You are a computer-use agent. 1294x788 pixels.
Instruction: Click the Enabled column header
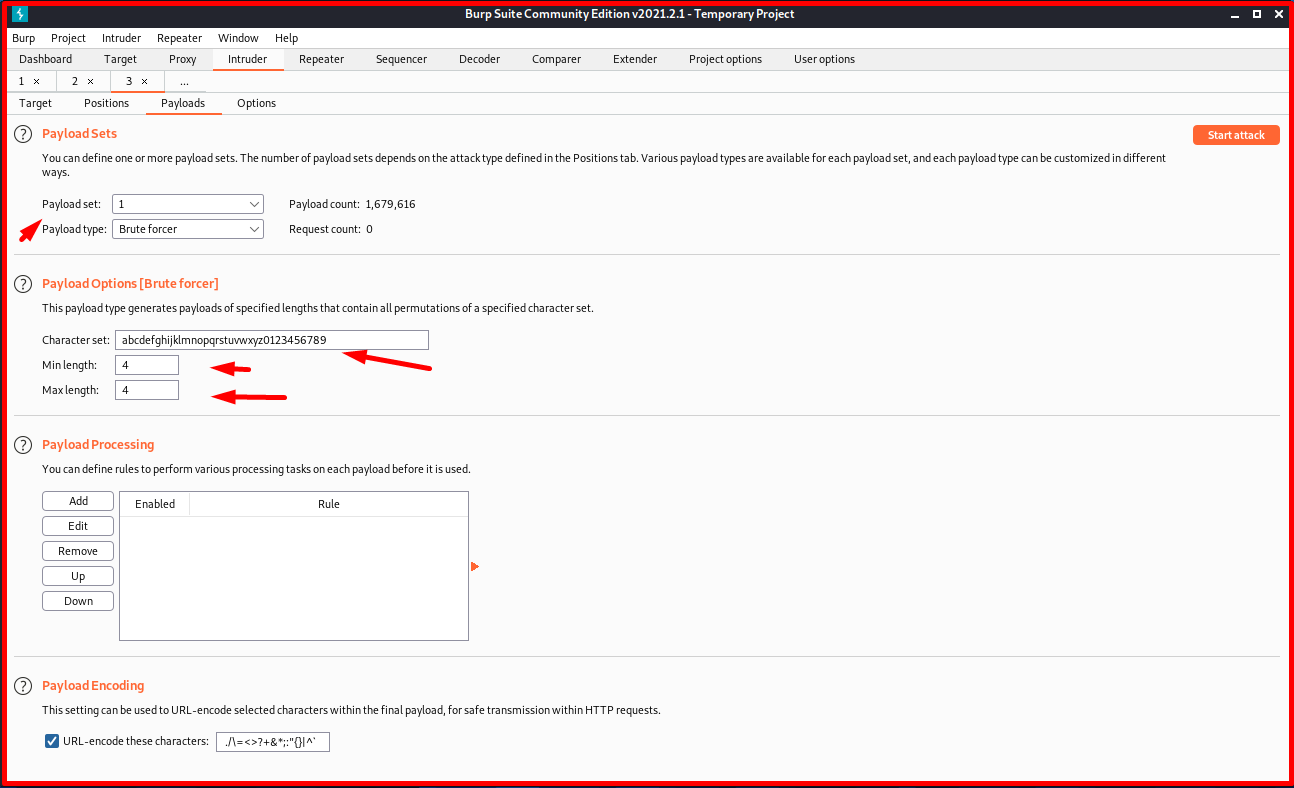pos(155,504)
